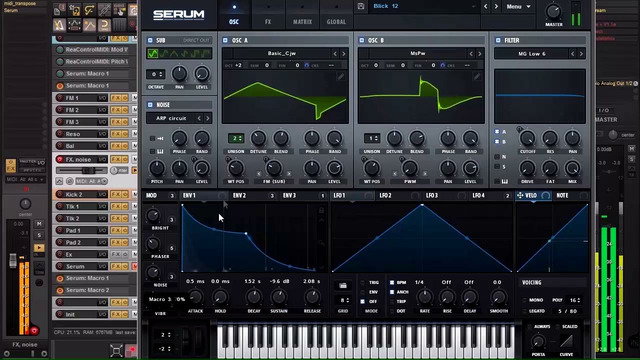Select previous filter type arrow
The image size is (640, 360).
pos(572,54)
